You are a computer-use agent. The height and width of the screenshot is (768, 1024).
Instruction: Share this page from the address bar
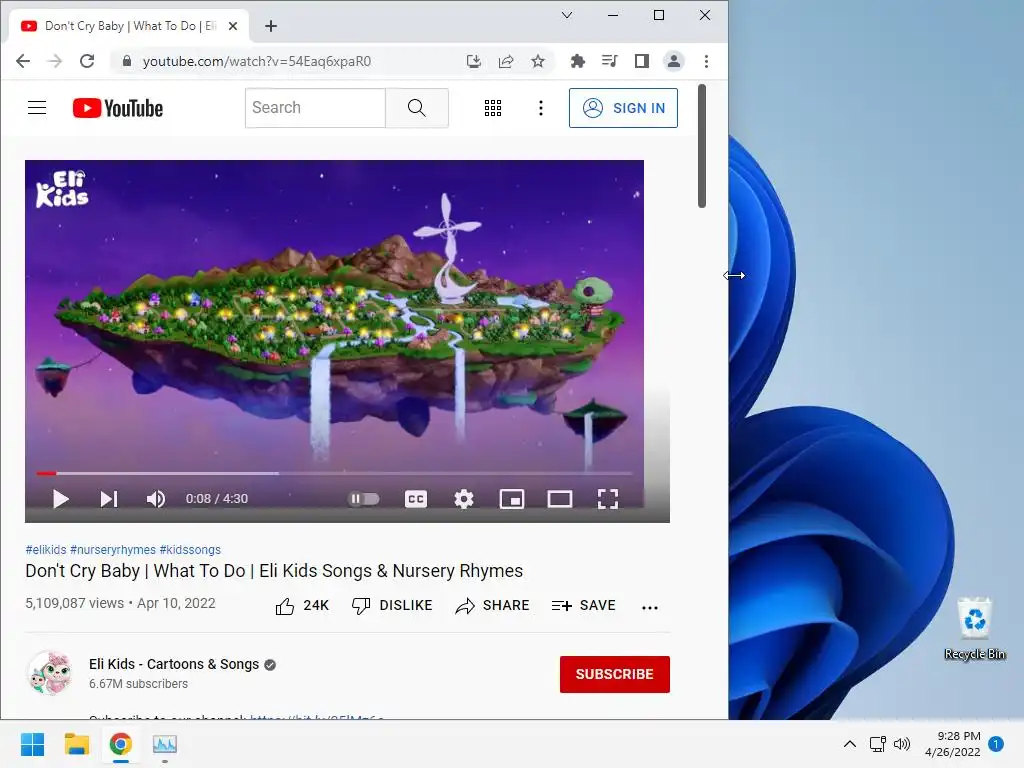tap(506, 61)
